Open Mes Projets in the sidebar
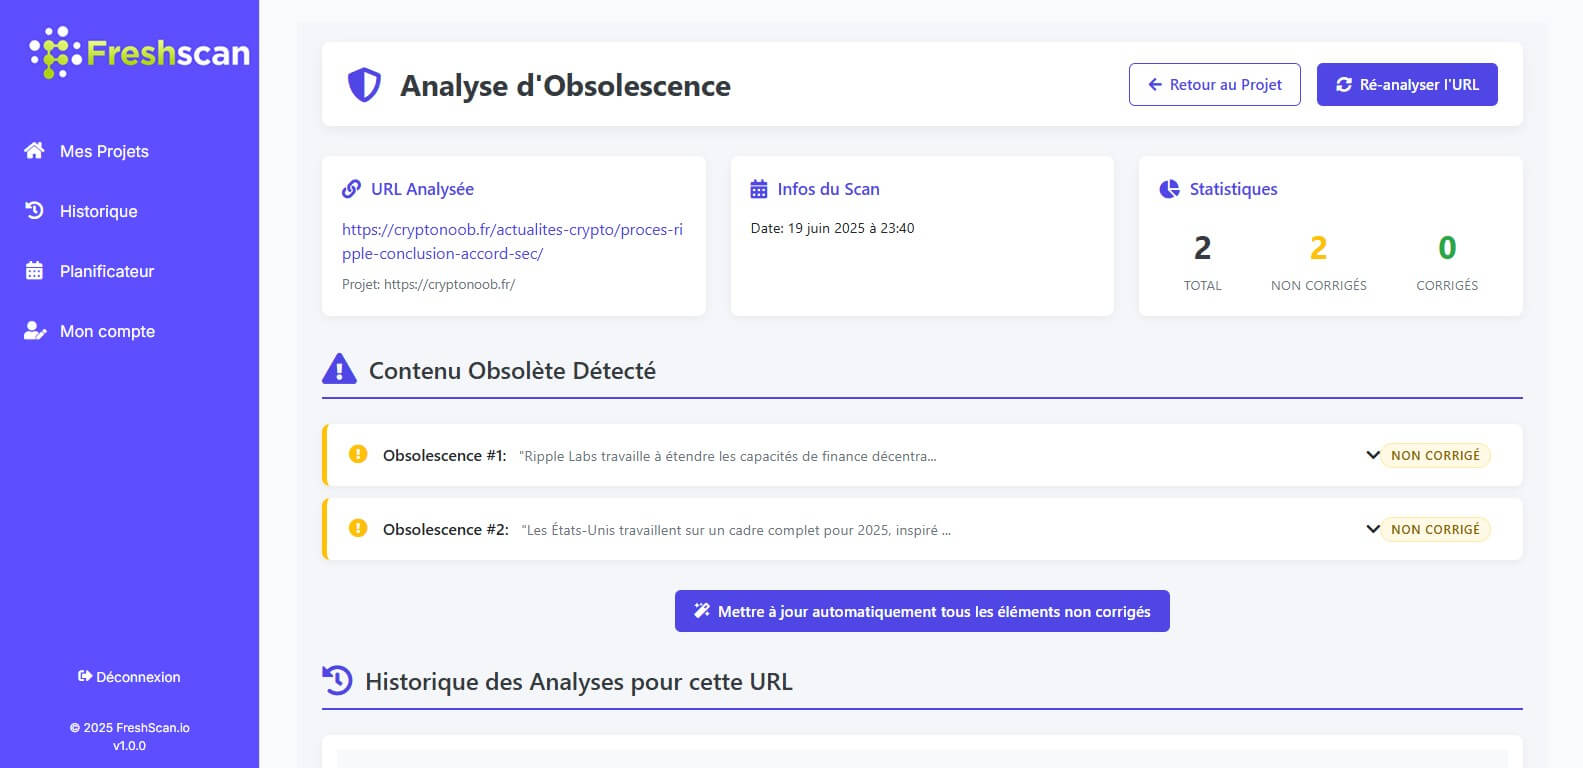Screen dimensions: 1583x768 point(104,151)
